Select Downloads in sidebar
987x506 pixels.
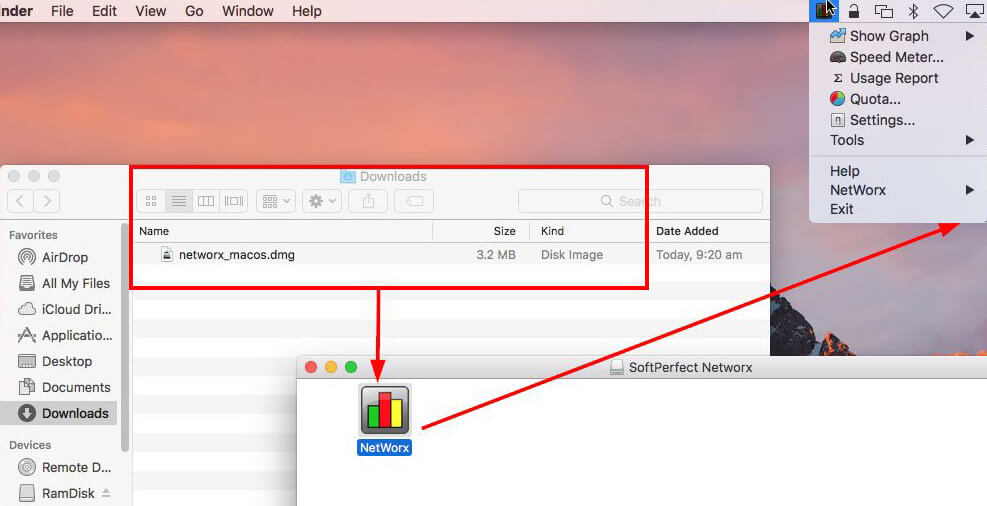(60, 413)
